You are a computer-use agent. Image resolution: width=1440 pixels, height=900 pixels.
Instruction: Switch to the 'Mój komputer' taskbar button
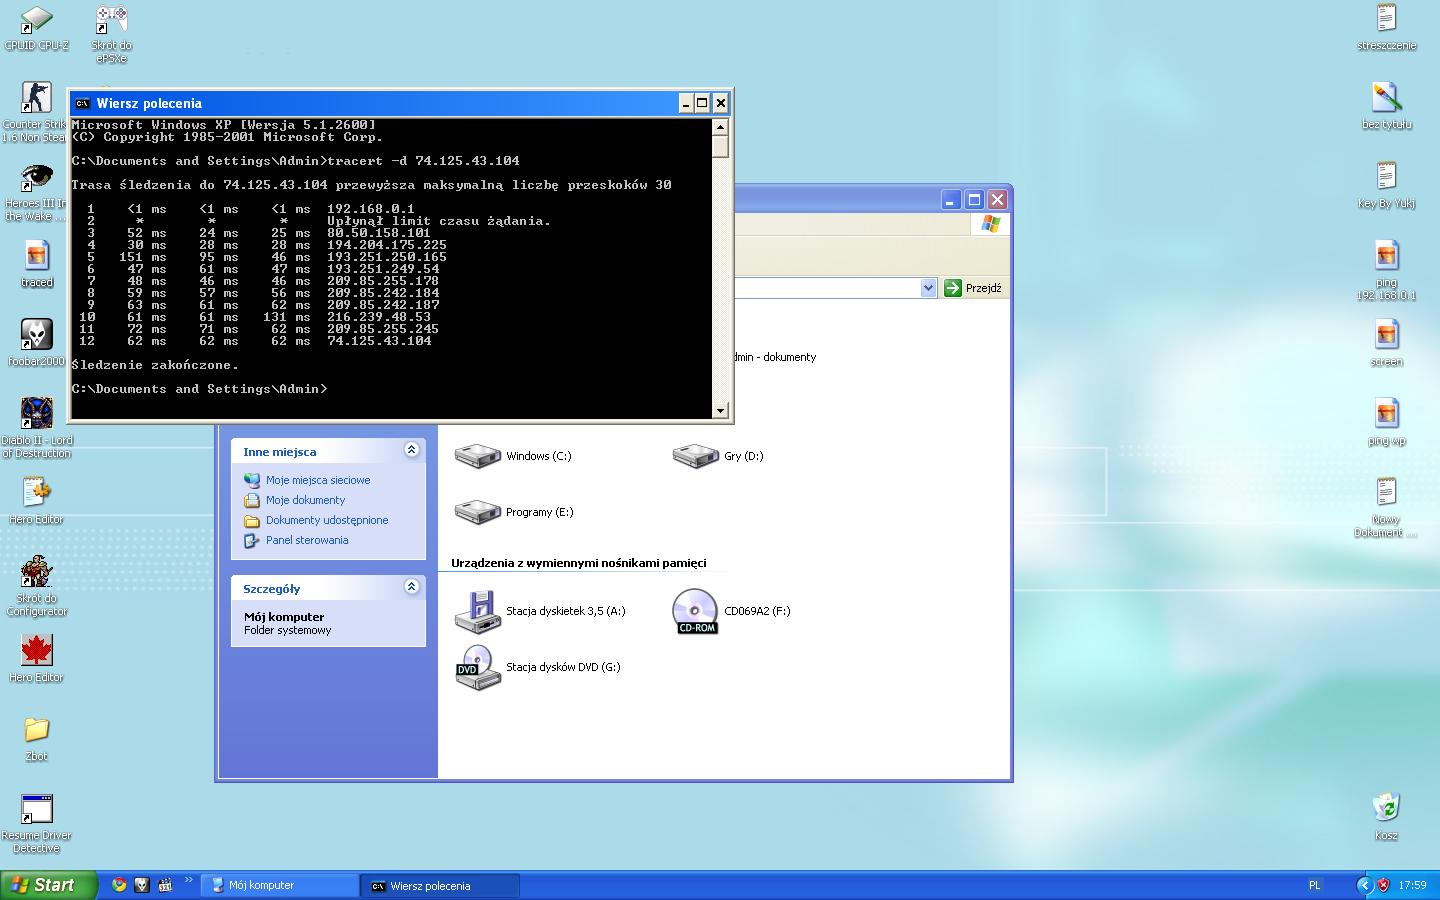tap(280, 885)
